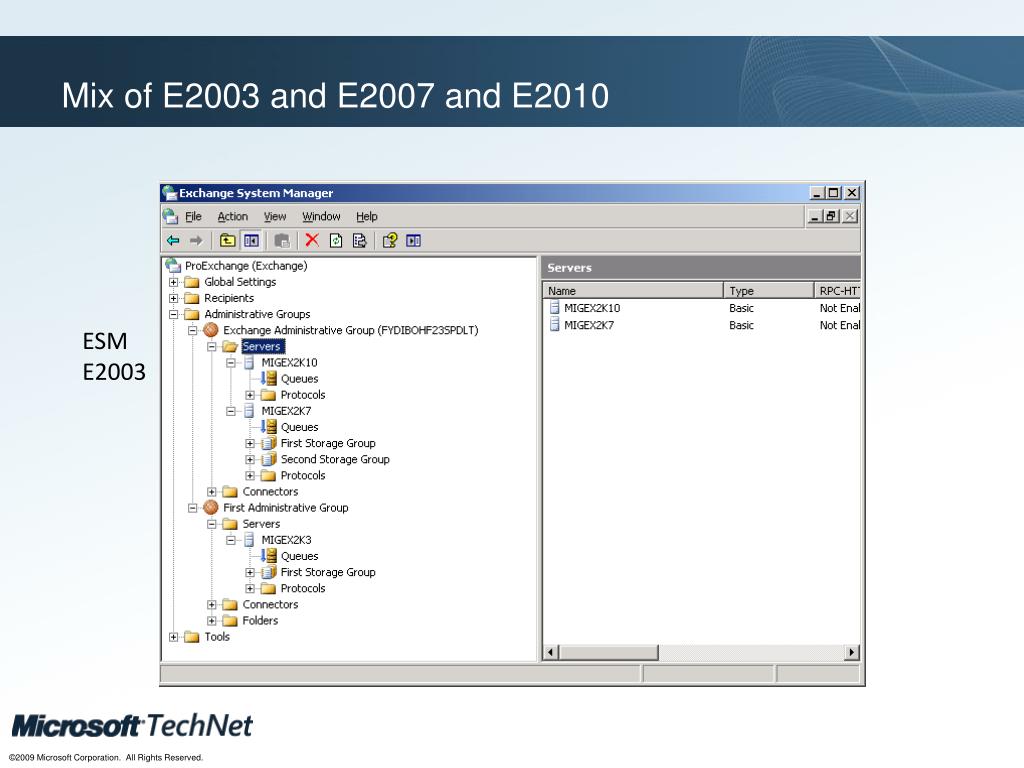The image size is (1024, 768).
Task: Click the horizontal scrollbar thumb in Servers pane
Action: pyautogui.click(x=609, y=652)
